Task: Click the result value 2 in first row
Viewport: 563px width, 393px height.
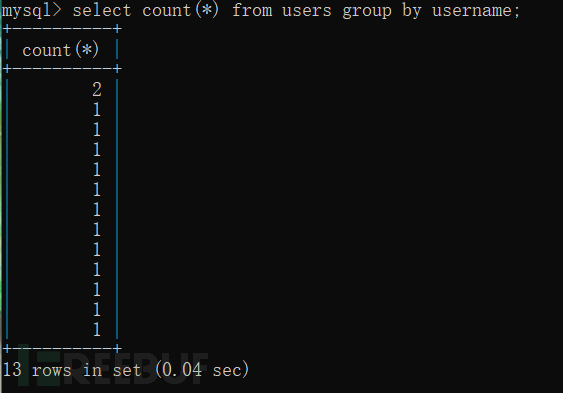Action: (x=97, y=89)
